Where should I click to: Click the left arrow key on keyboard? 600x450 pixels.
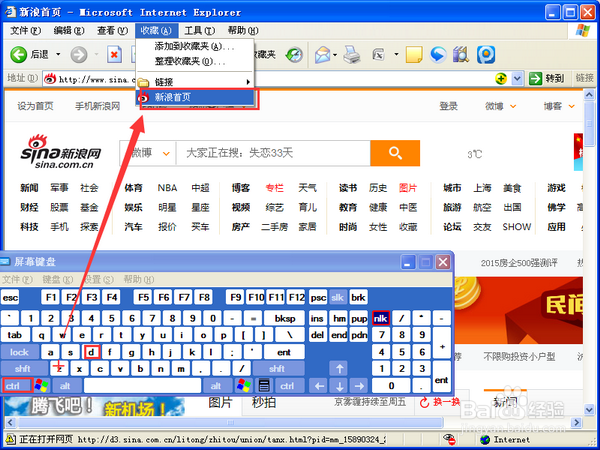[x=319, y=386]
